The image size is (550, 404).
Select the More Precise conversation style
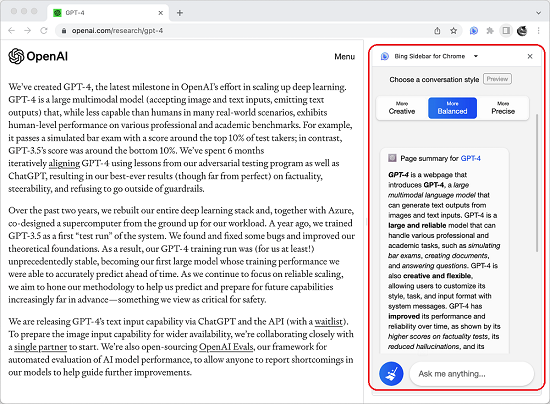click(503, 108)
